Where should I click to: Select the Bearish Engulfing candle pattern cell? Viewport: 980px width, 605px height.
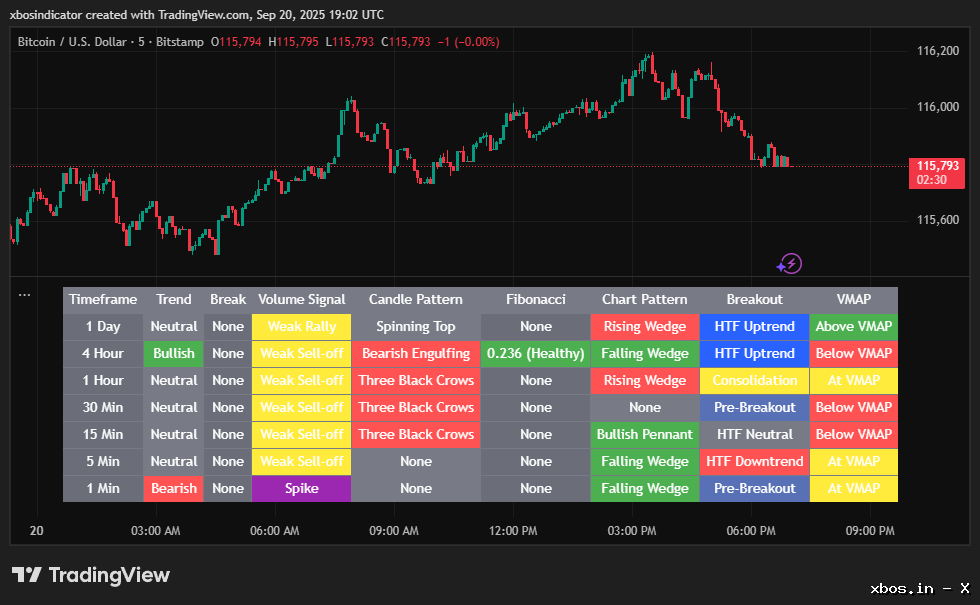pyautogui.click(x=416, y=353)
